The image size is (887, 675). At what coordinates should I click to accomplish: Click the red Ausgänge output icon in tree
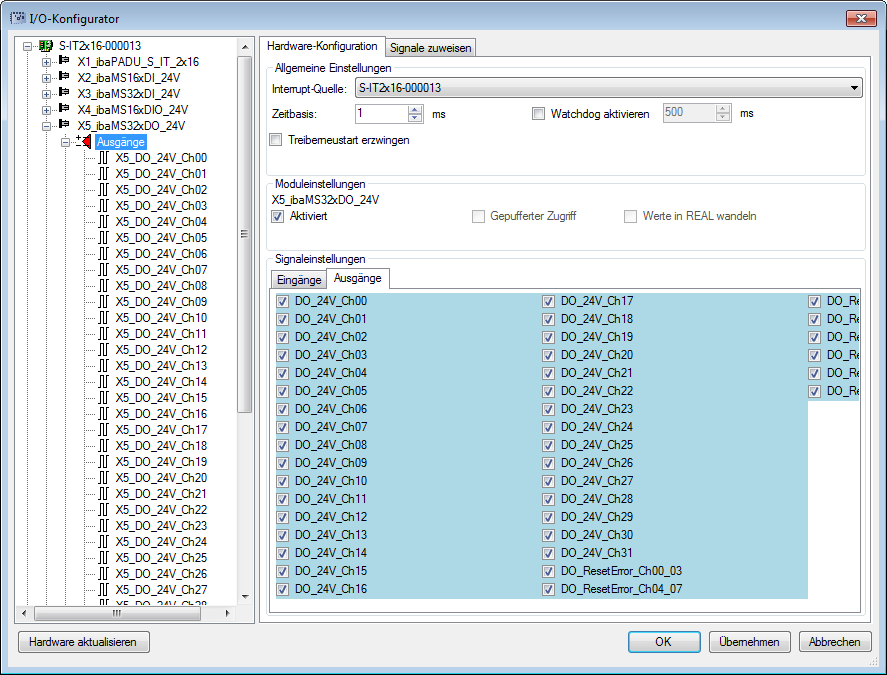pyautogui.click(x=84, y=142)
